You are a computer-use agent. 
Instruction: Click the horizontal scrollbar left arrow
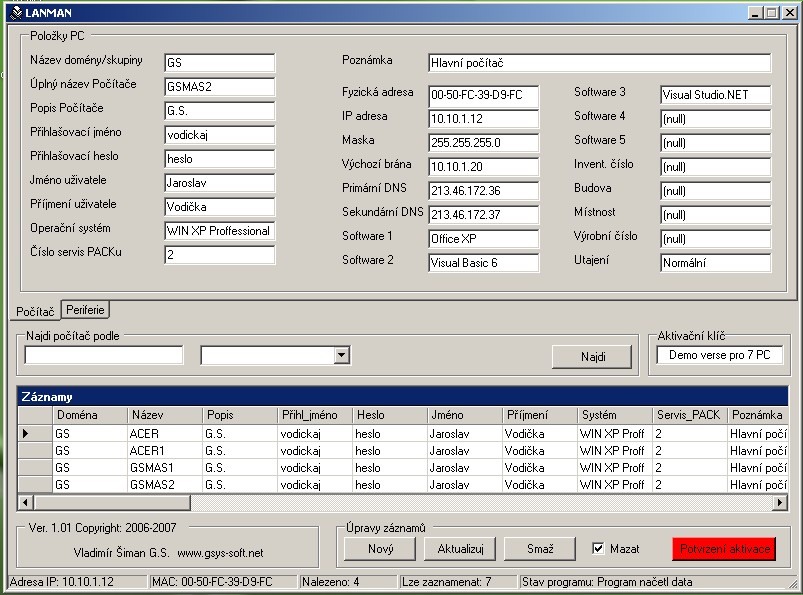pos(27,502)
